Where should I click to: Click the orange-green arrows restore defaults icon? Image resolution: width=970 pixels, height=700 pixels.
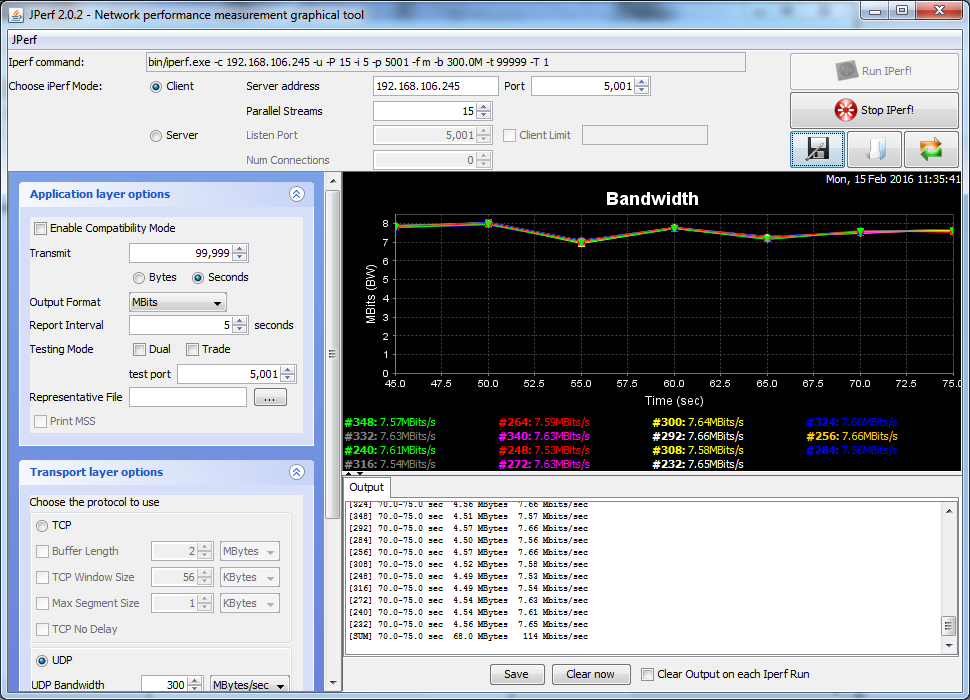[931, 149]
